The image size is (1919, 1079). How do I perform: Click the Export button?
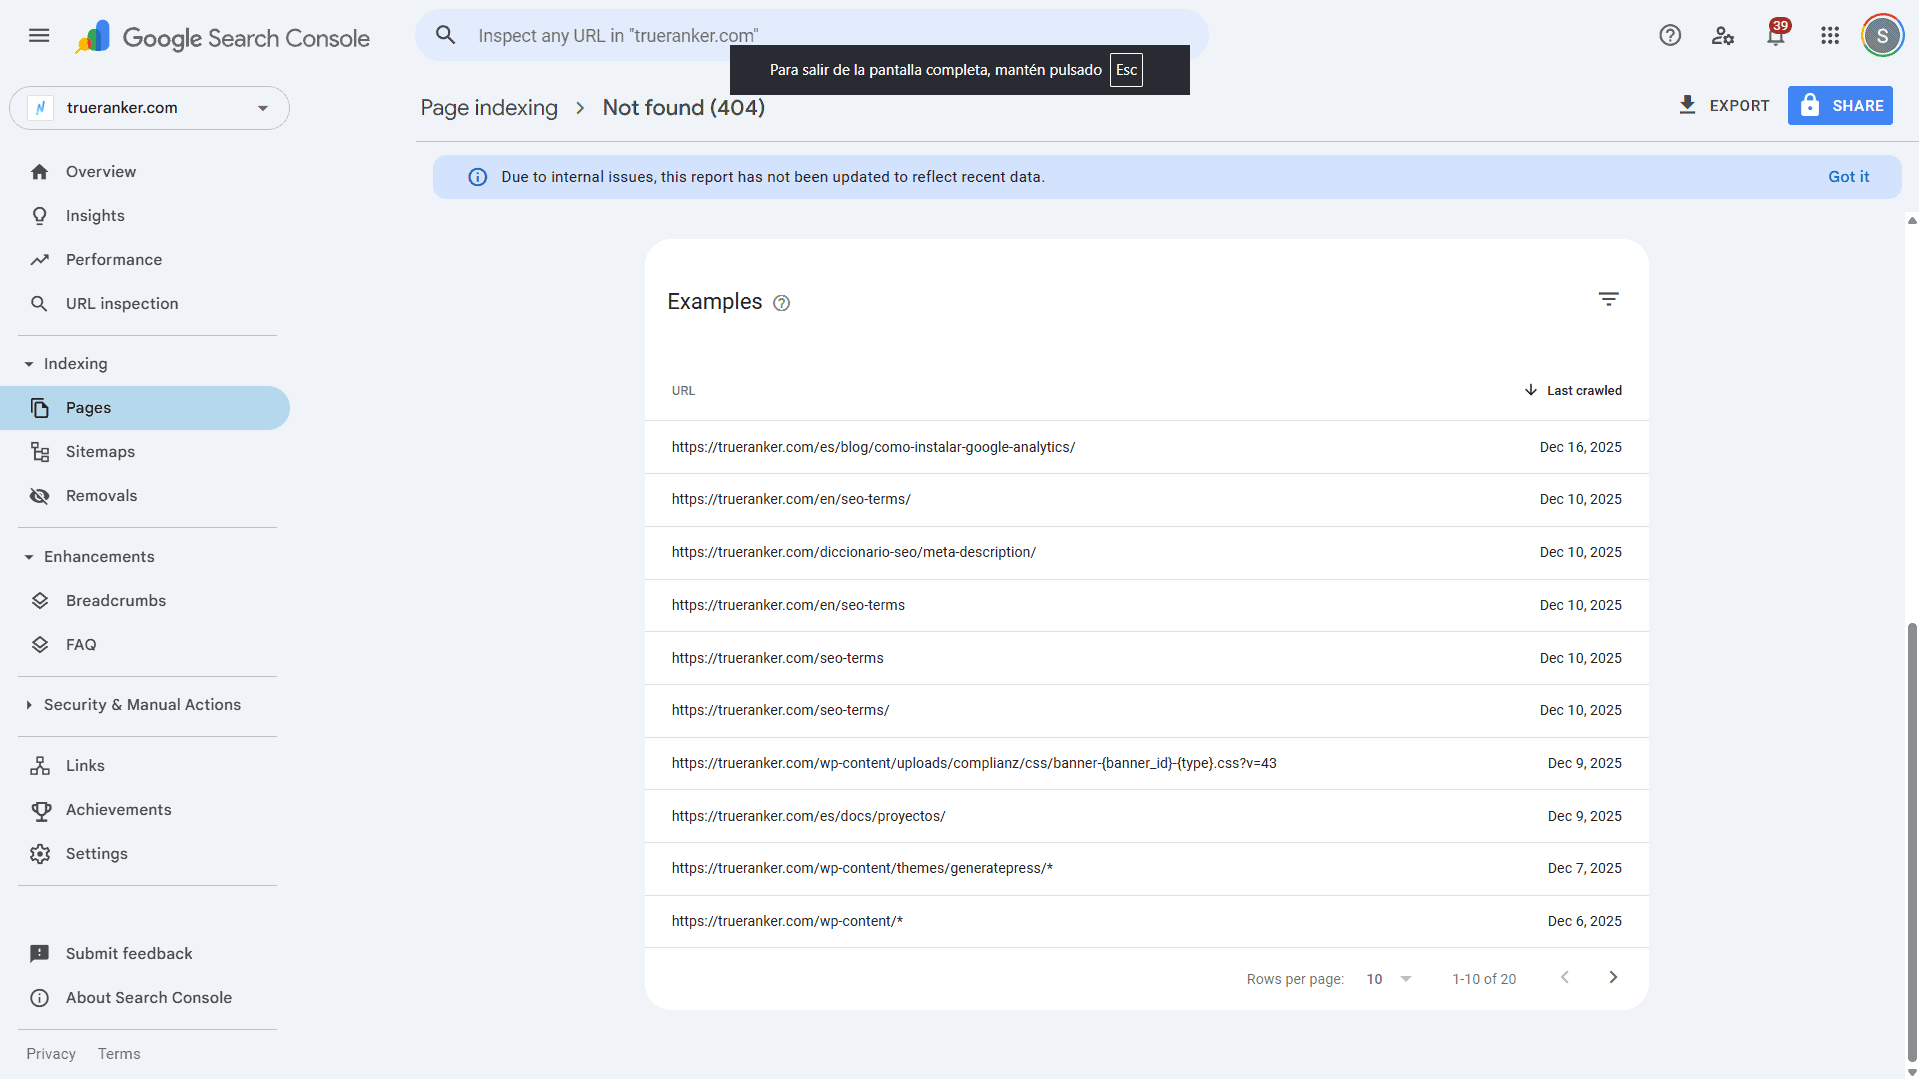click(x=1724, y=106)
